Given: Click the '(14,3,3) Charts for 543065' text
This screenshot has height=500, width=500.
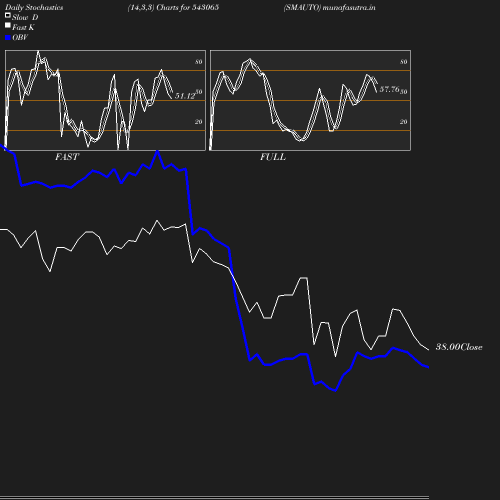Looking at the screenshot, I should (x=173, y=7).
